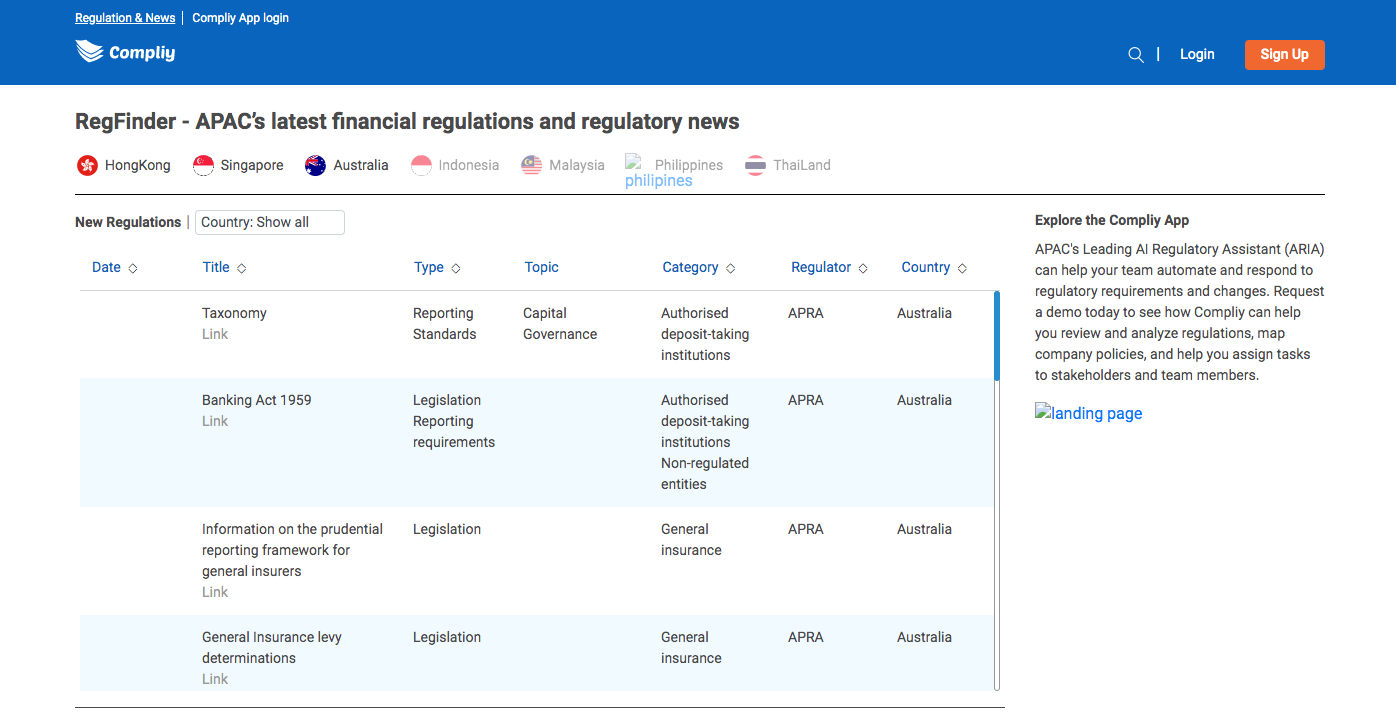
Task: Click the Title column header
Action: (216, 267)
